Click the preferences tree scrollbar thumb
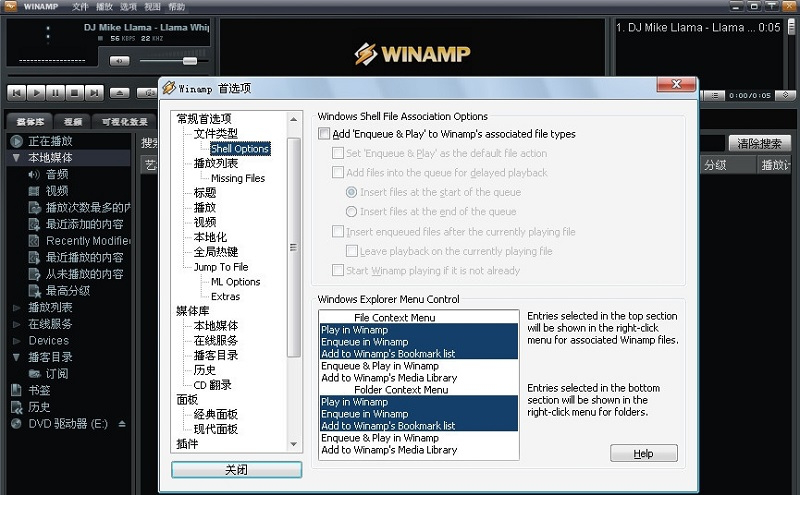The width and height of the screenshot is (800, 514). point(293,248)
